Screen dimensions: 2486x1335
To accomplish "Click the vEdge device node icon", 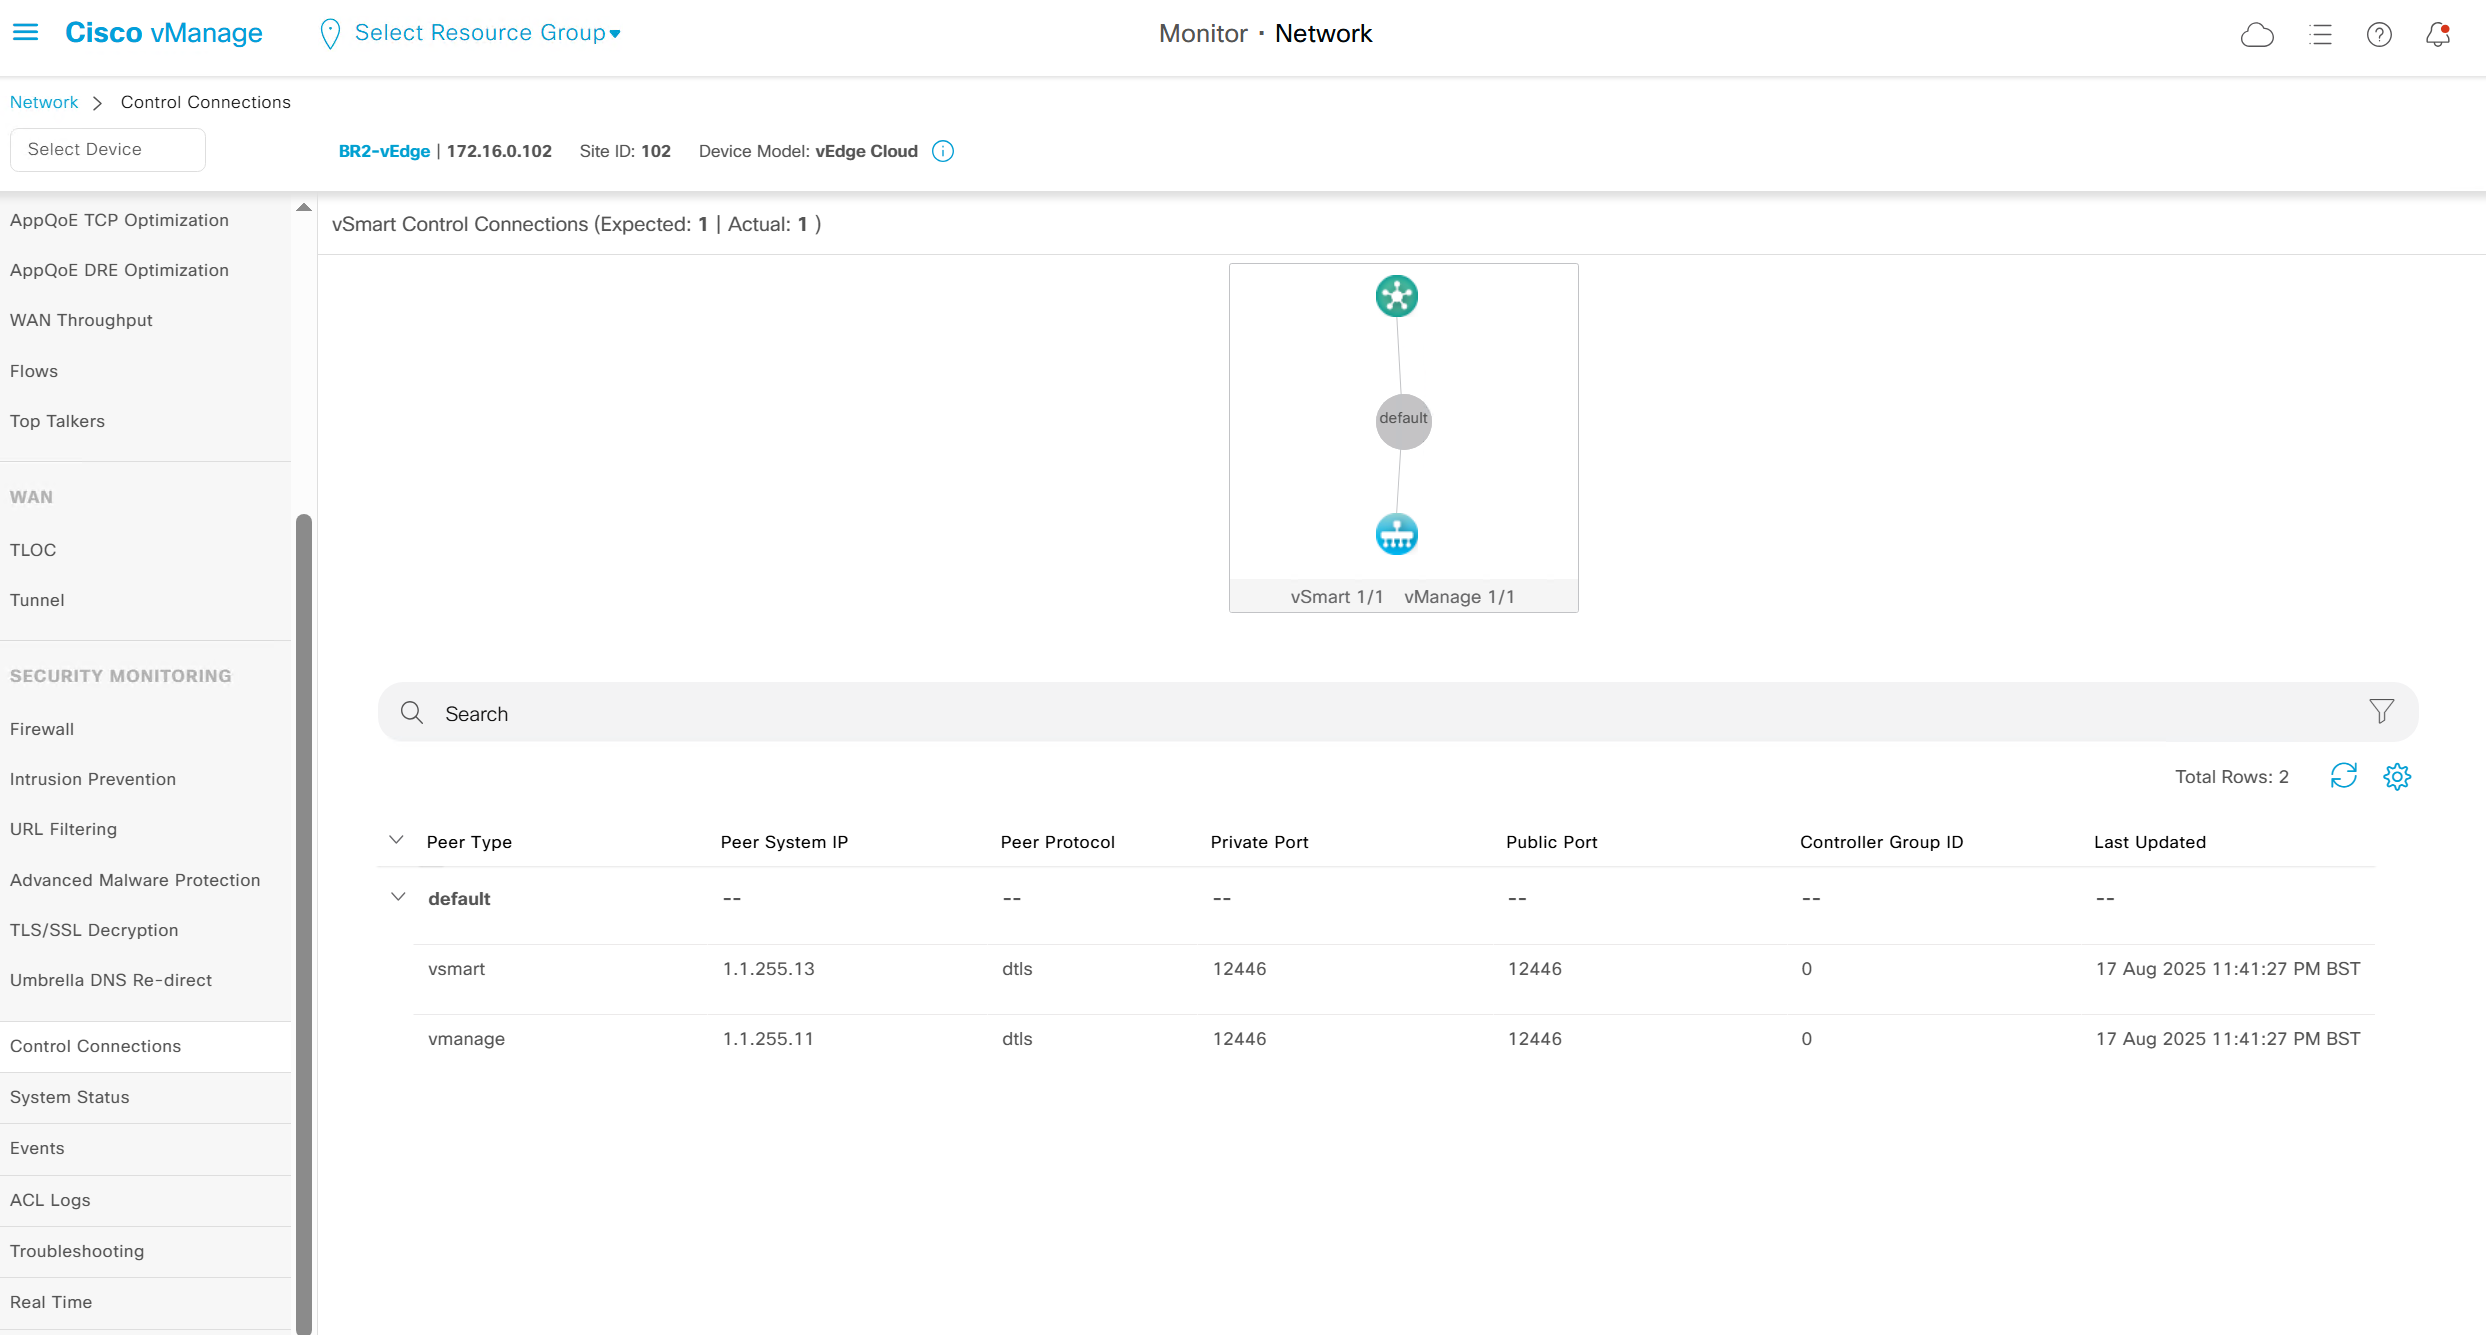I will (x=1396, y=534).
